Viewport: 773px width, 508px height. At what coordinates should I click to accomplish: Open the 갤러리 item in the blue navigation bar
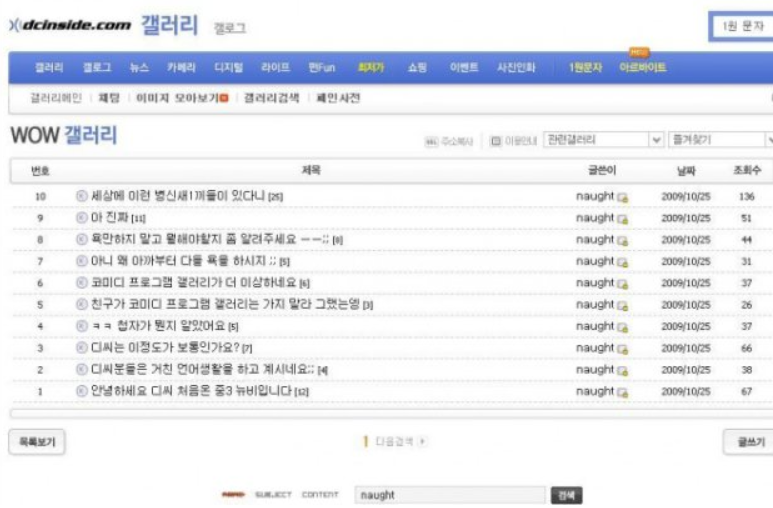click(x=49, y=68)
